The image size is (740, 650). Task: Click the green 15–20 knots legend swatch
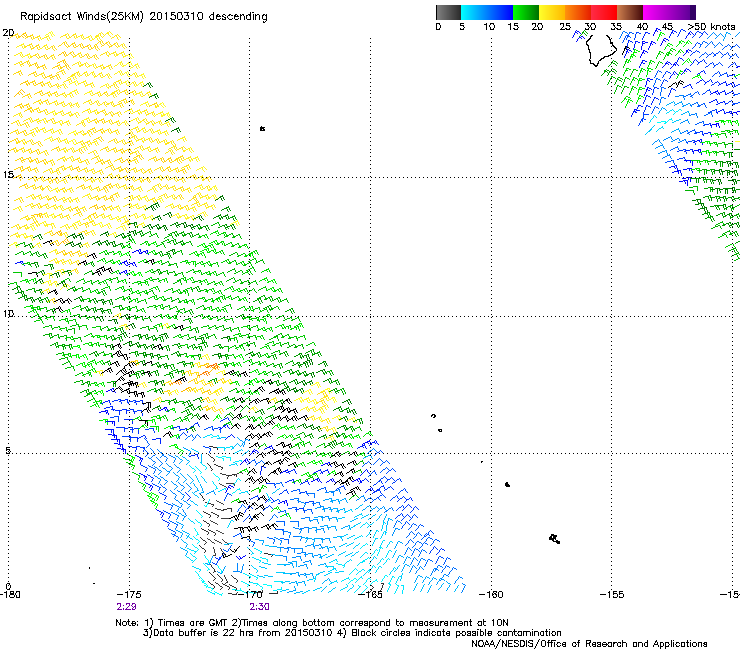point(526,12)
